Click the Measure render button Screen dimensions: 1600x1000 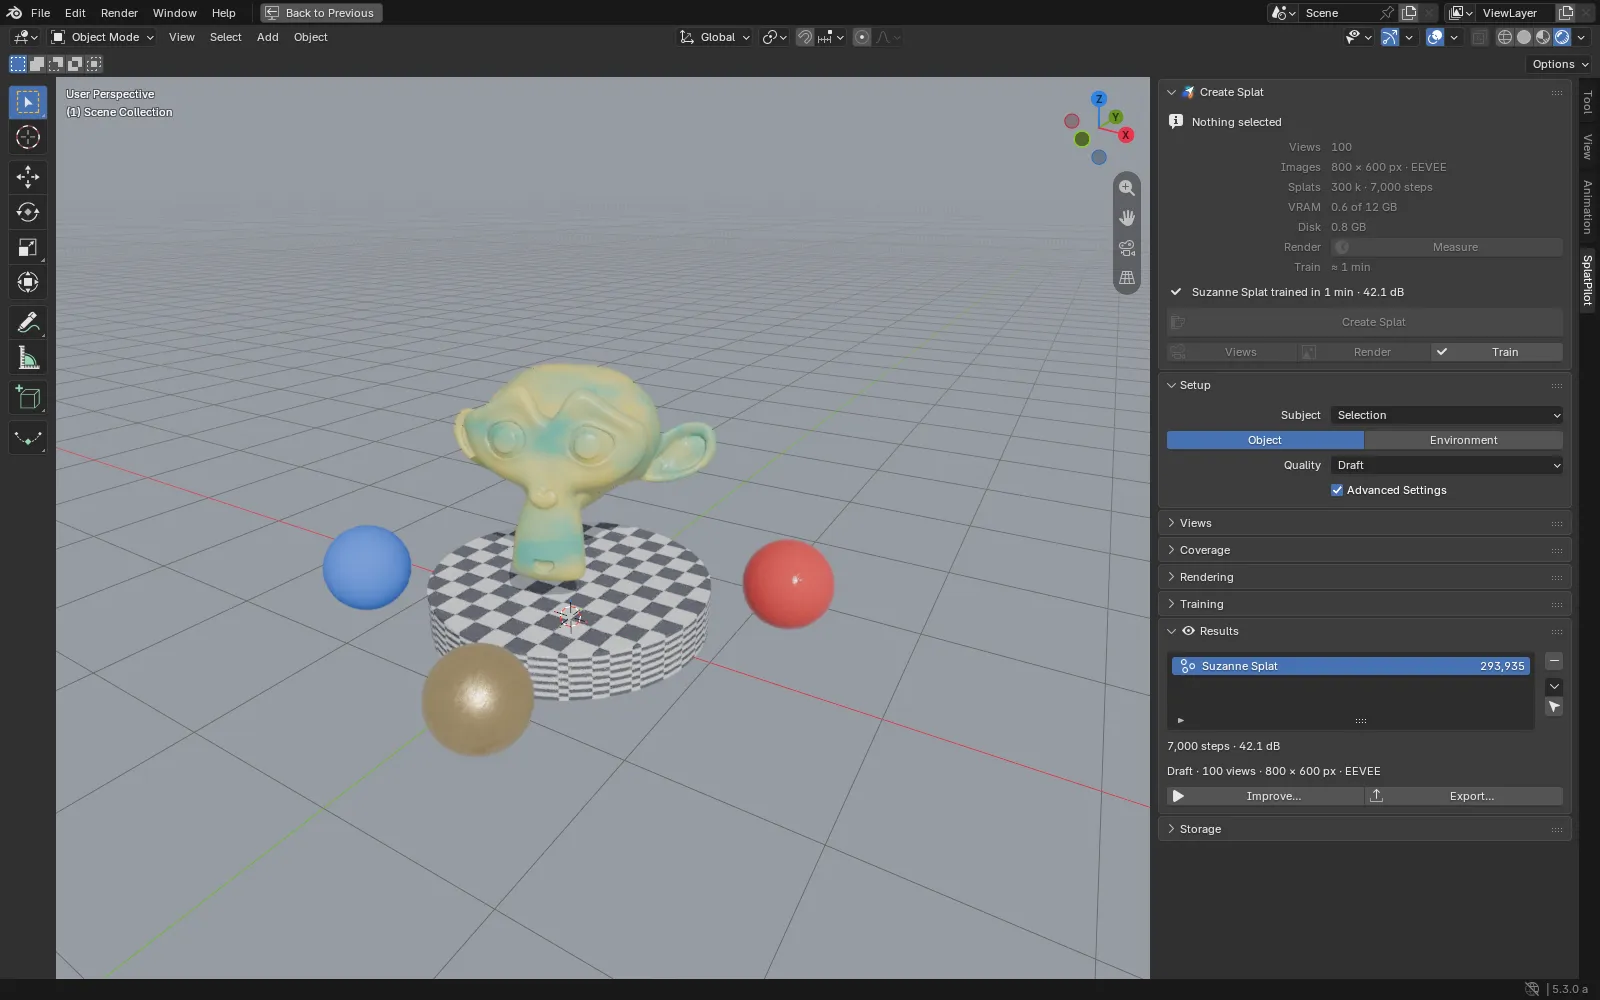point(1447,247)
